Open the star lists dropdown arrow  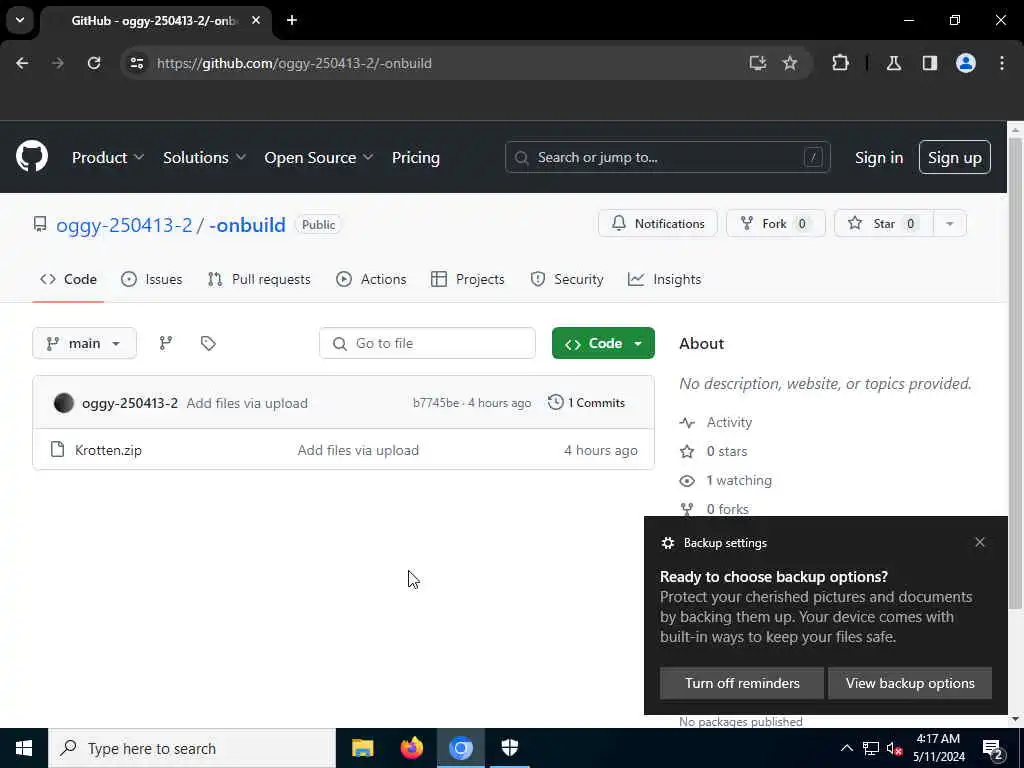tap(950, 223)
